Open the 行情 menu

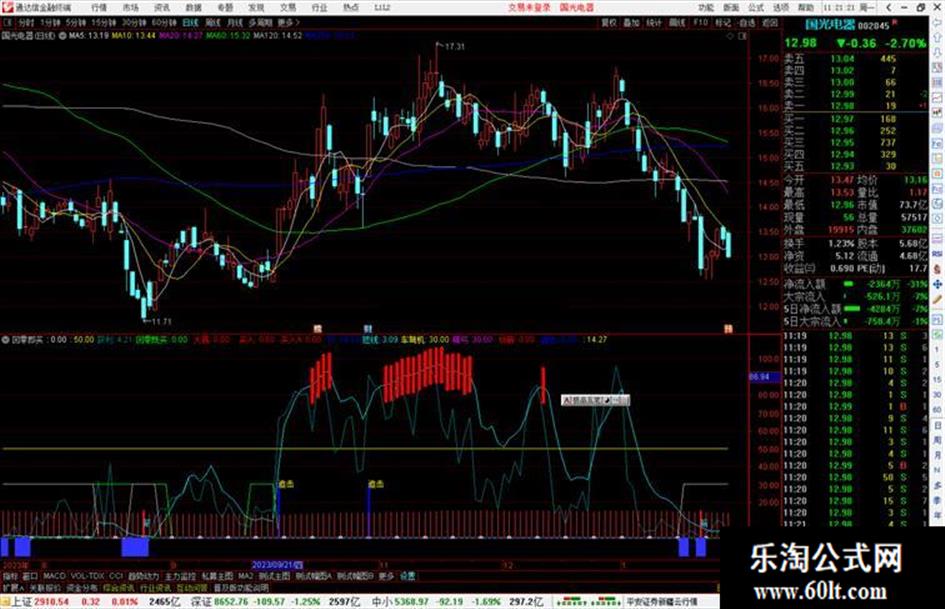pyautogui.click(x=99, y=8)
